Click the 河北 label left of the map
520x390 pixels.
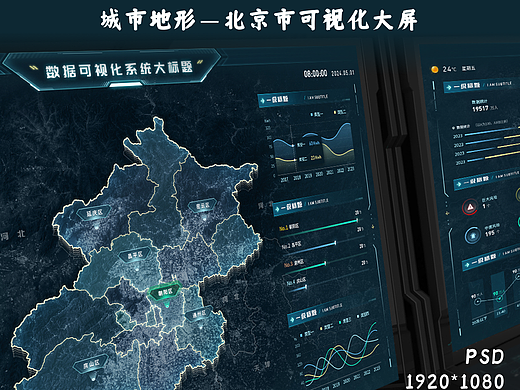click(13, 235)
